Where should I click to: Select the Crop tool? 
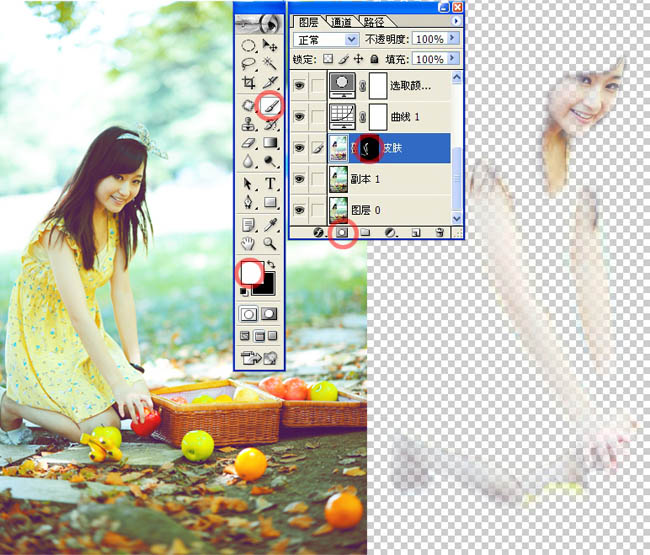(x=248, y=85)
